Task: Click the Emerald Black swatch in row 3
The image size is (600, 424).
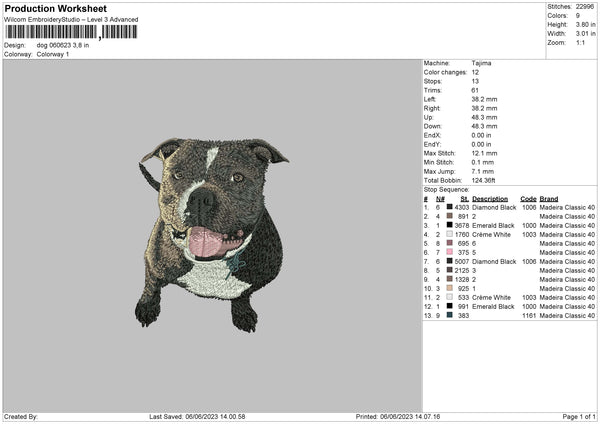Action: click(450, 225)
